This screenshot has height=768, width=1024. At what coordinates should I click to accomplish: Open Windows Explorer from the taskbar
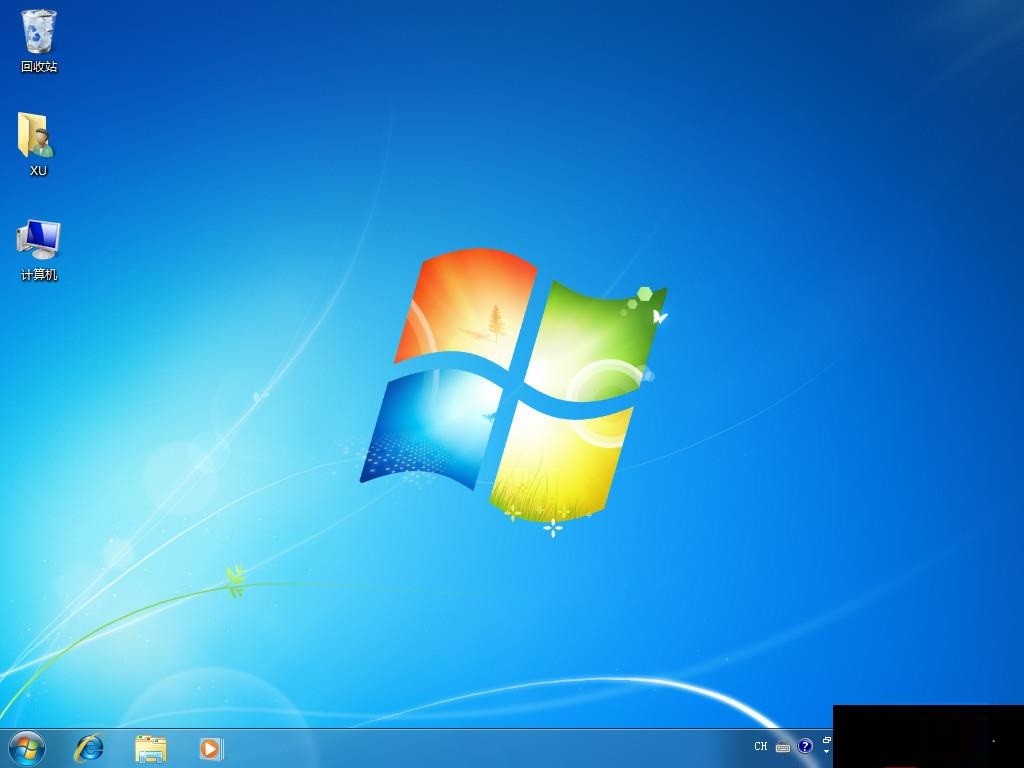(x=151, y=747)
